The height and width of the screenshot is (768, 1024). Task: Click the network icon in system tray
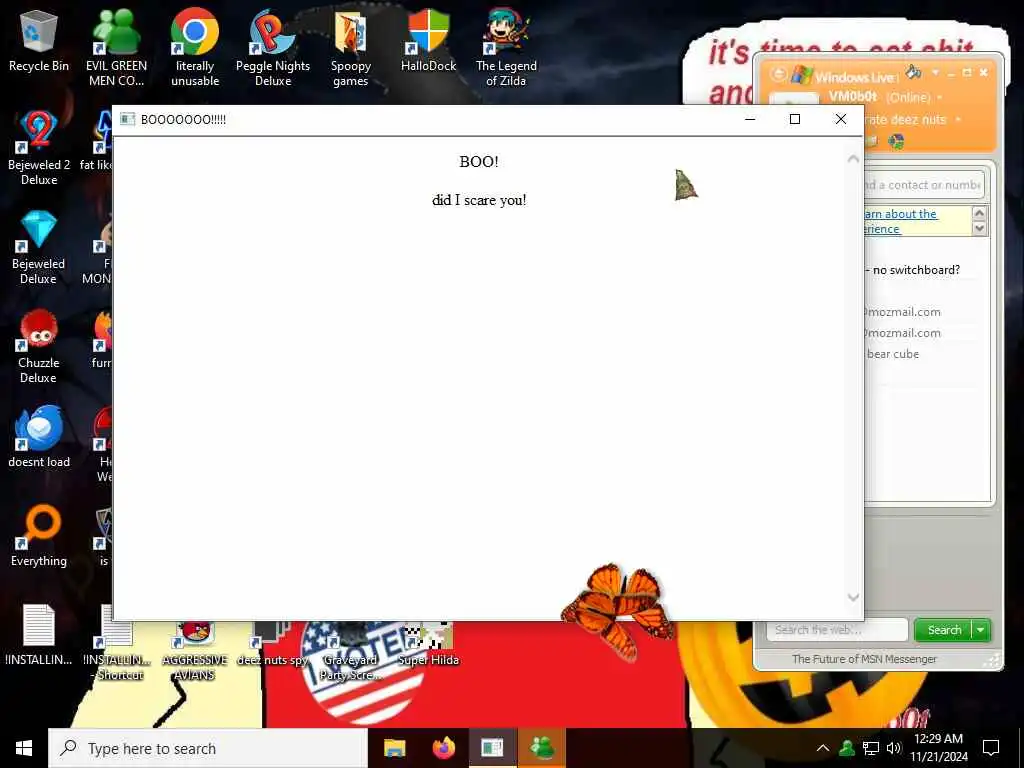(x=871, y=748)
